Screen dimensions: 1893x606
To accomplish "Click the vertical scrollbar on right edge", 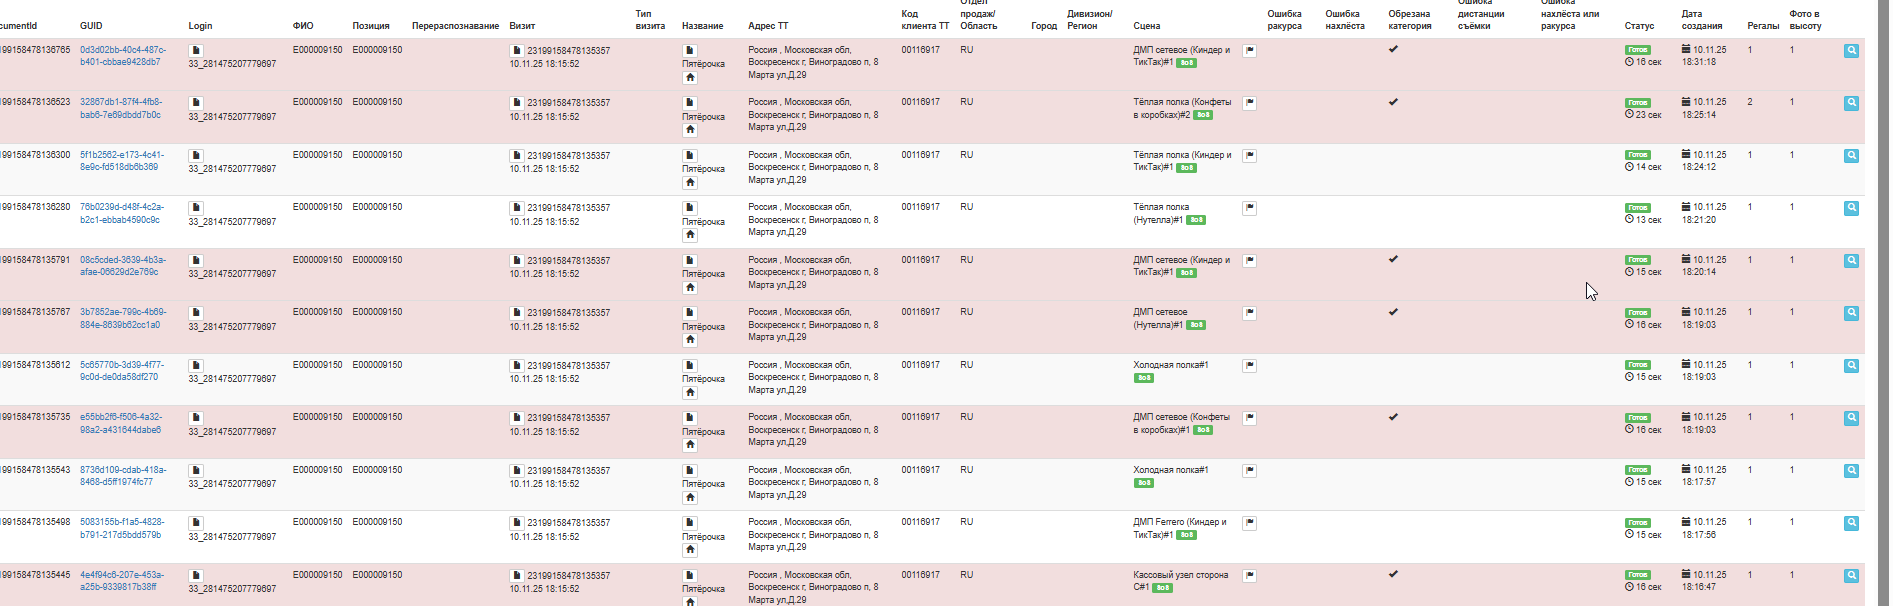I will (x=1886, y=300).
